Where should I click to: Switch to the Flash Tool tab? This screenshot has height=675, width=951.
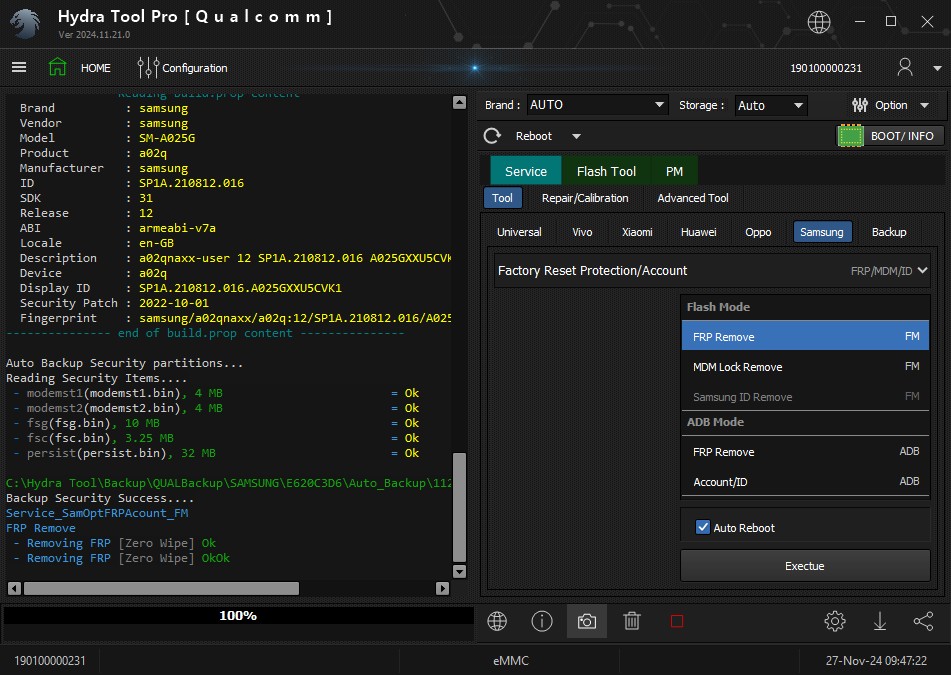pyautogui.click(x=606, y=171)
